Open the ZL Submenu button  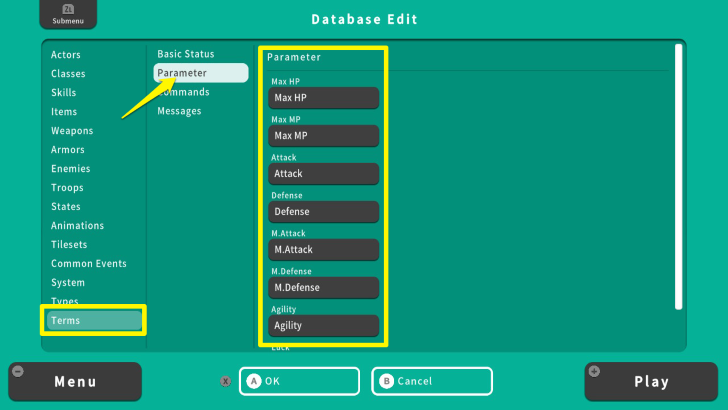[x=68, y=14]
